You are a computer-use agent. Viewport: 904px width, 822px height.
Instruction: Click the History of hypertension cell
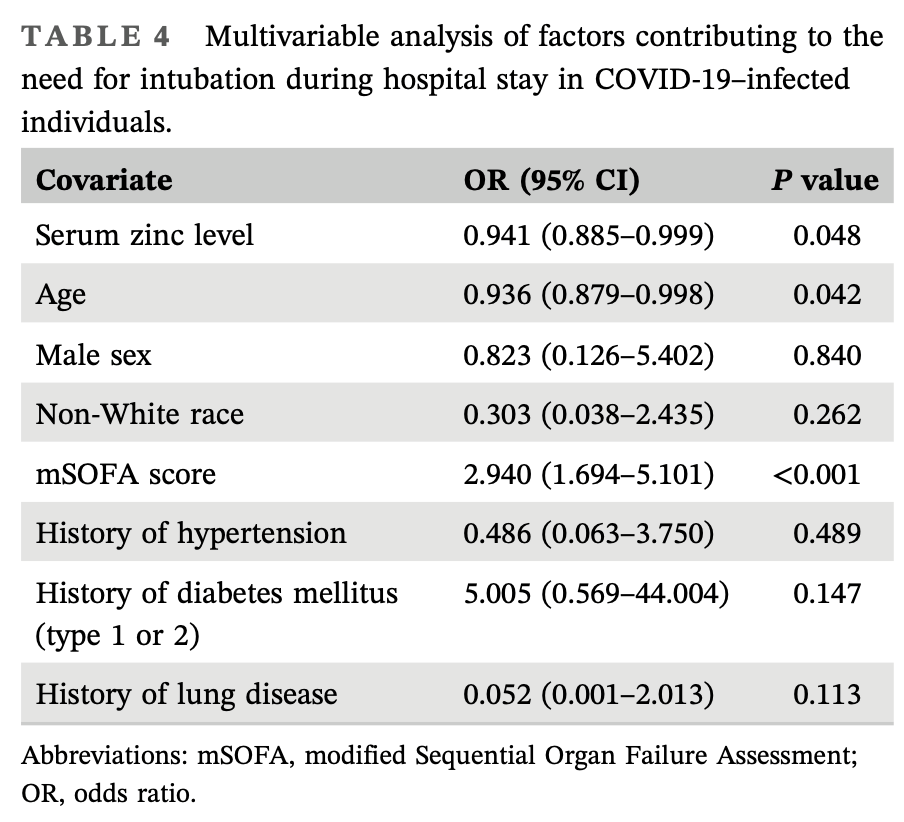pyautogui.click(x=191, y=533)
